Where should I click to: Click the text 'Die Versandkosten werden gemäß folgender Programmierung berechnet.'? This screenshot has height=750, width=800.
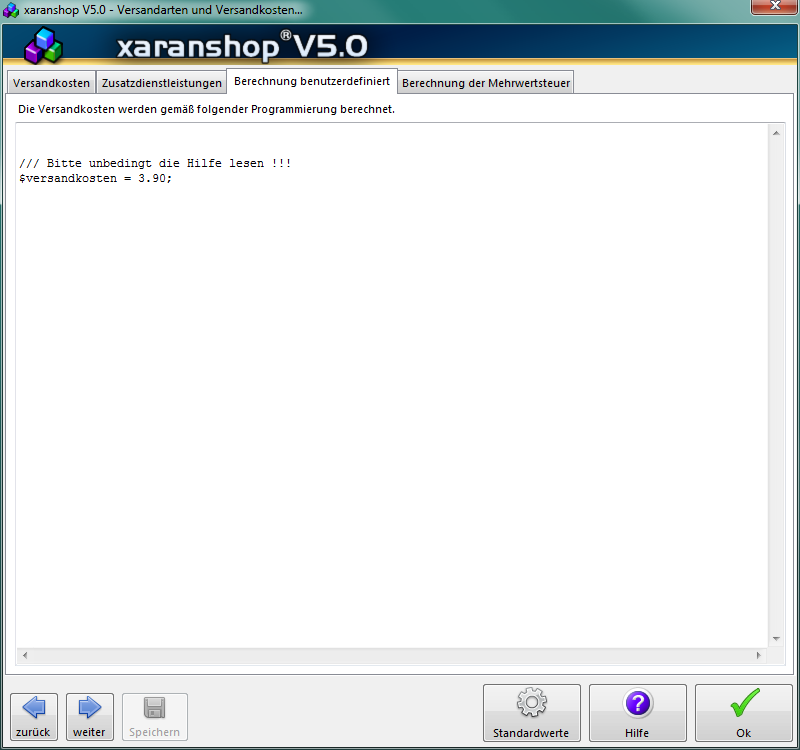coord(206,109)
